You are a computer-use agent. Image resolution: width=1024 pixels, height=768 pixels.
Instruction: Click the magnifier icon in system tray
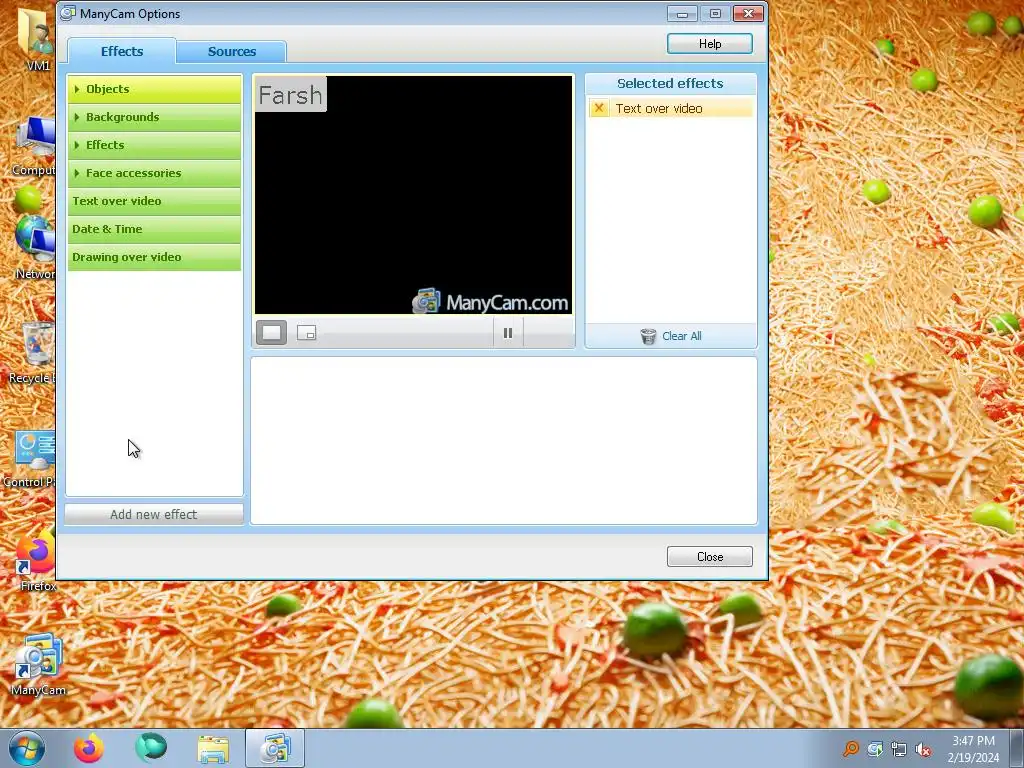tap(850, 748)
